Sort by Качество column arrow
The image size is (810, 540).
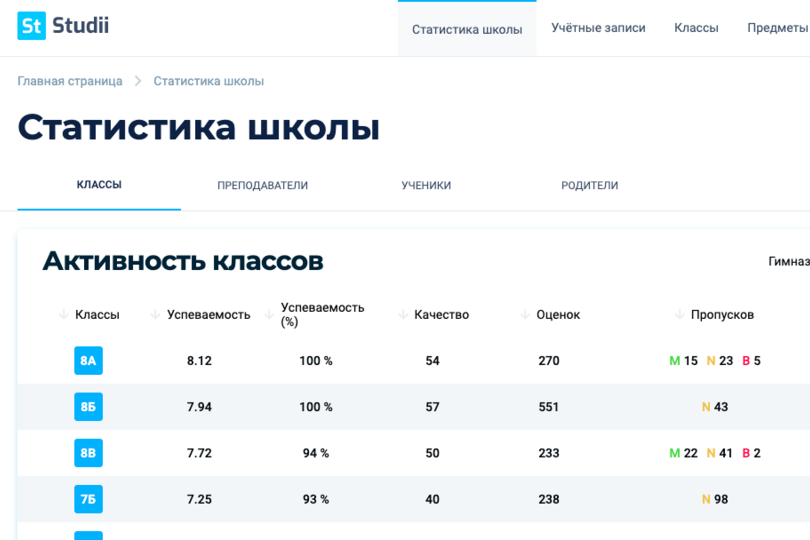click(x=403, y=314)
